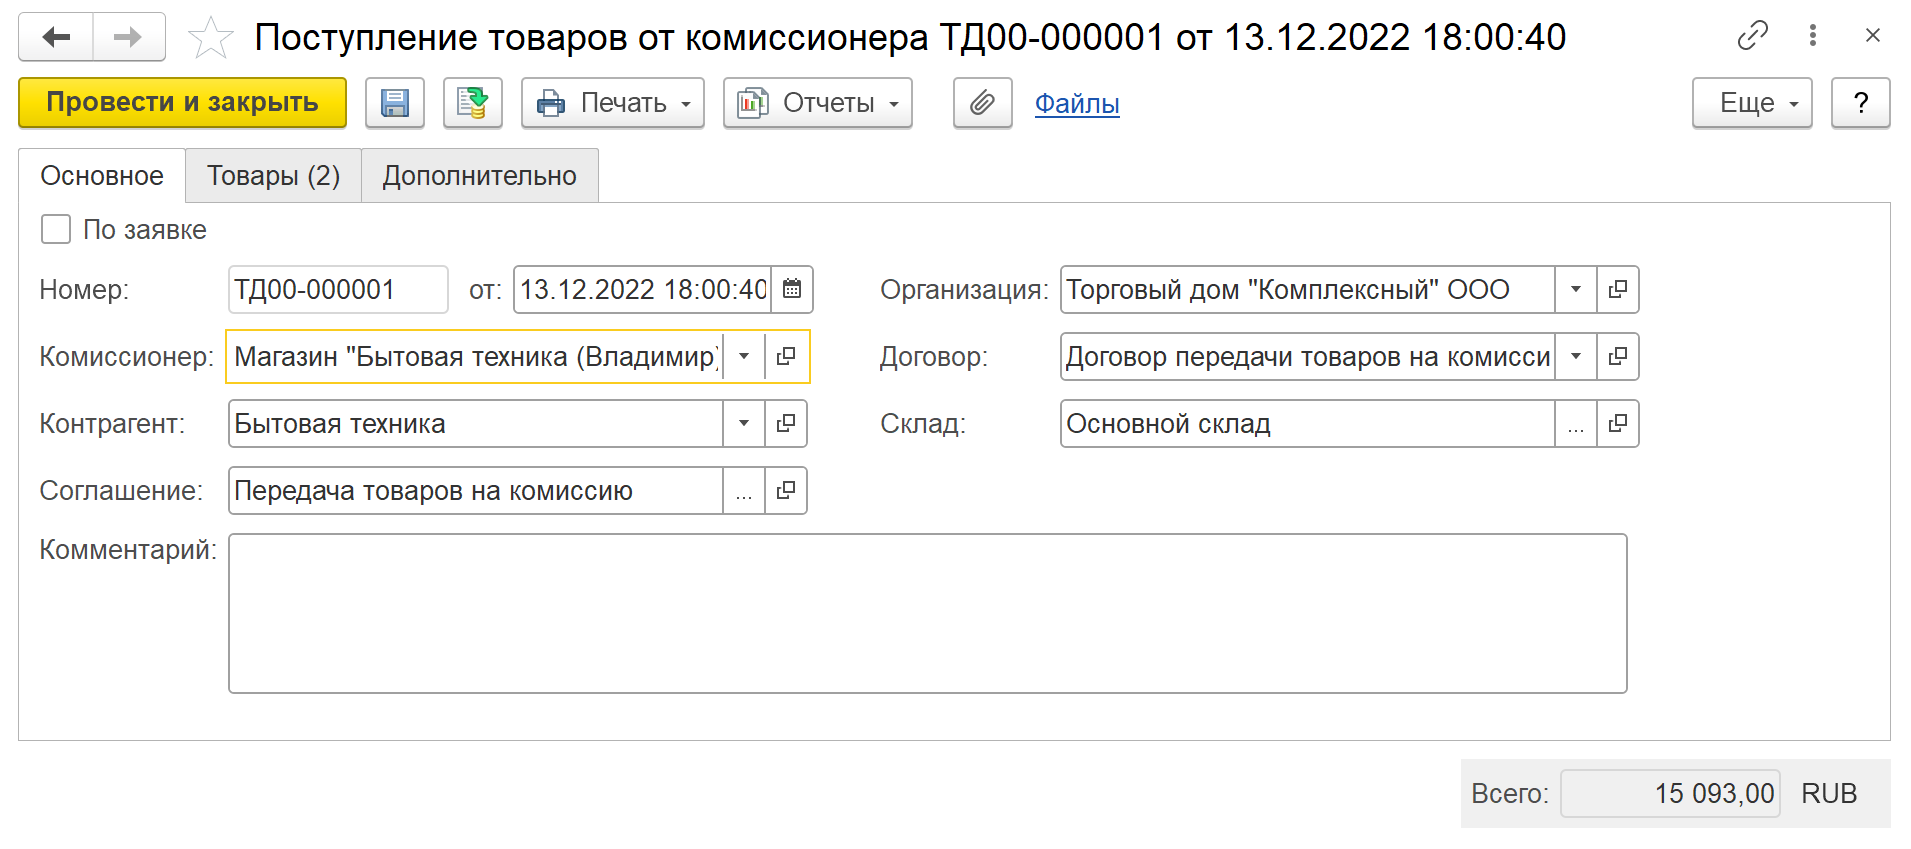Click the forward navigation arrow
The width and height of the screenshot is (1911, 849).
[x=128, y=38]
